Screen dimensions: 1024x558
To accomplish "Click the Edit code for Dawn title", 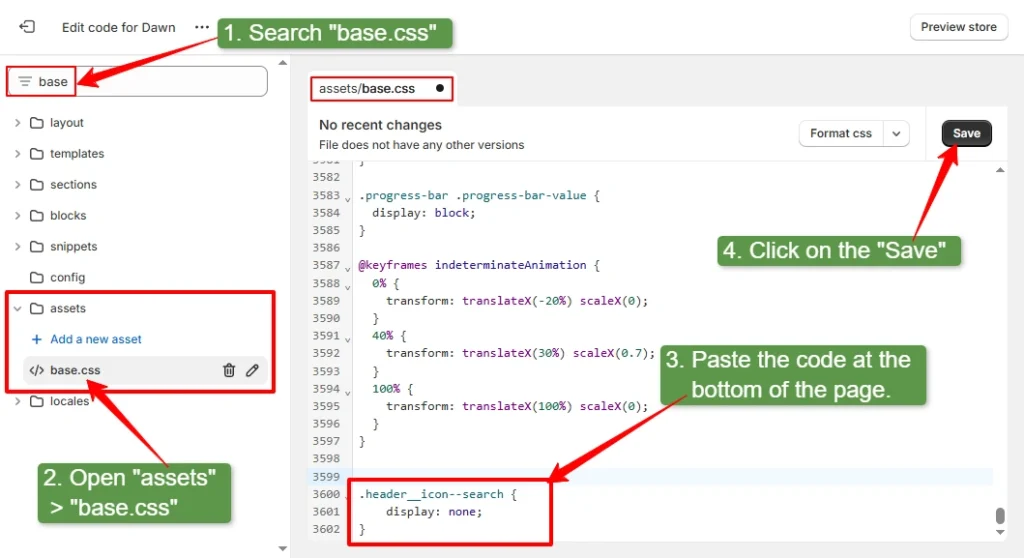I will [118, 27].
